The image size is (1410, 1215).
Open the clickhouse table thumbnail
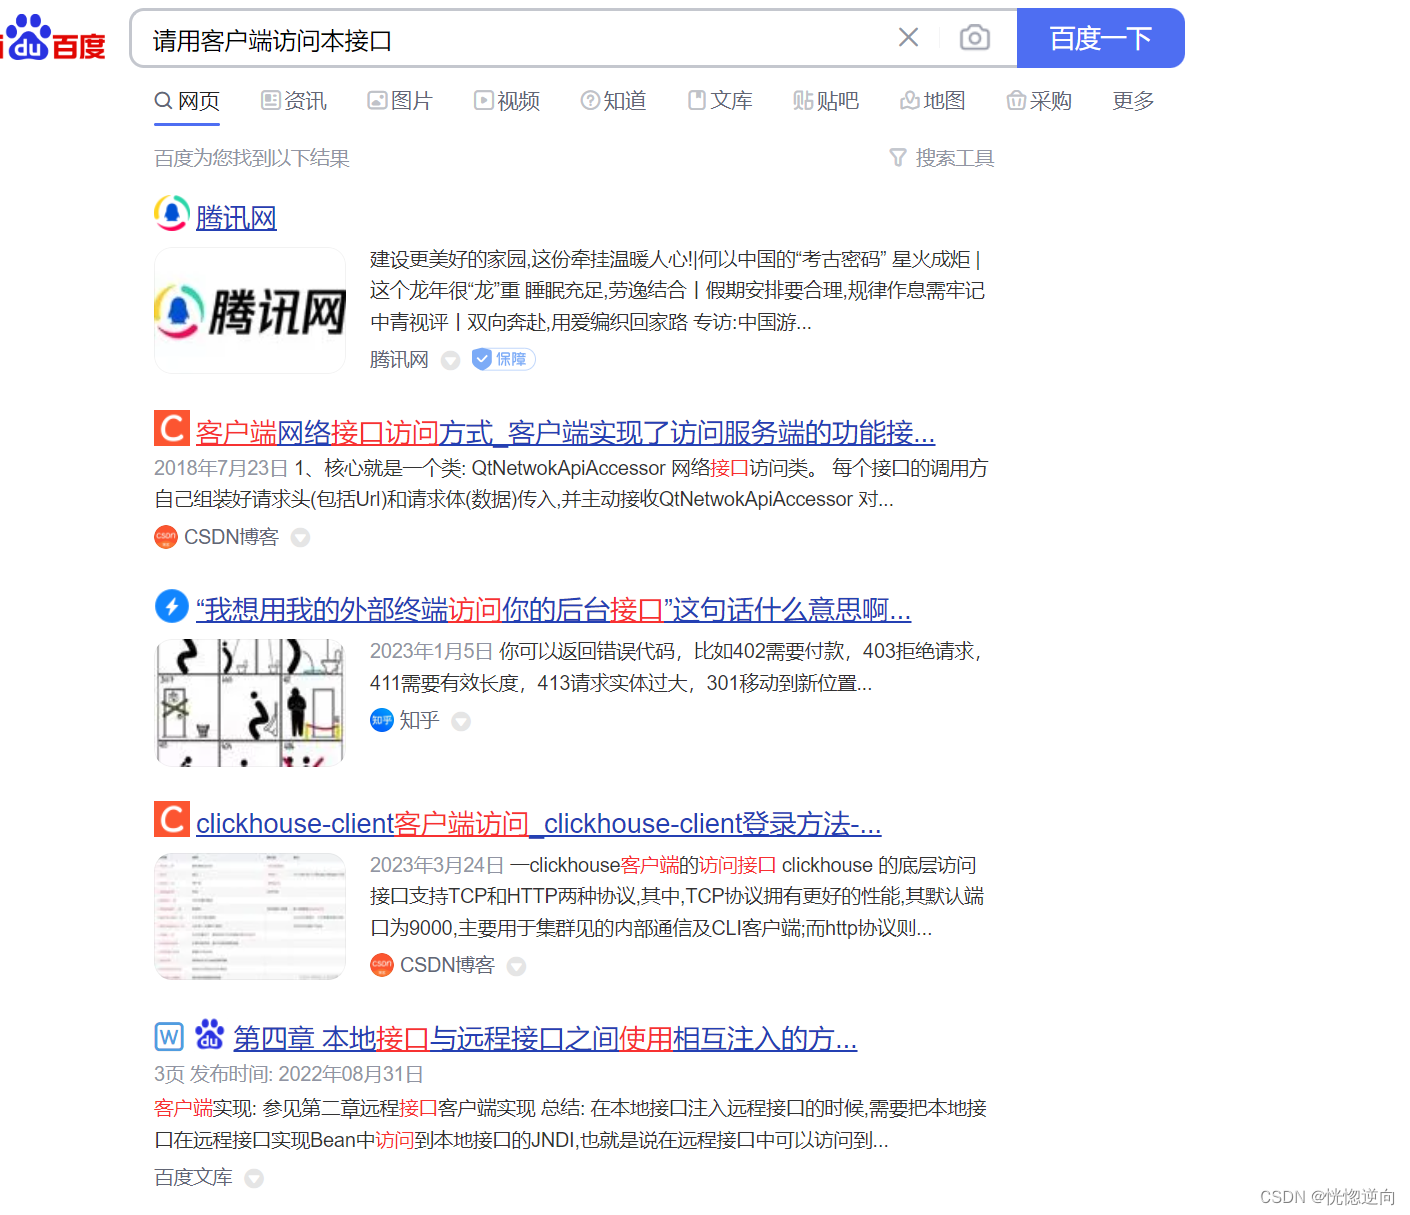click(x=250, y=917)
